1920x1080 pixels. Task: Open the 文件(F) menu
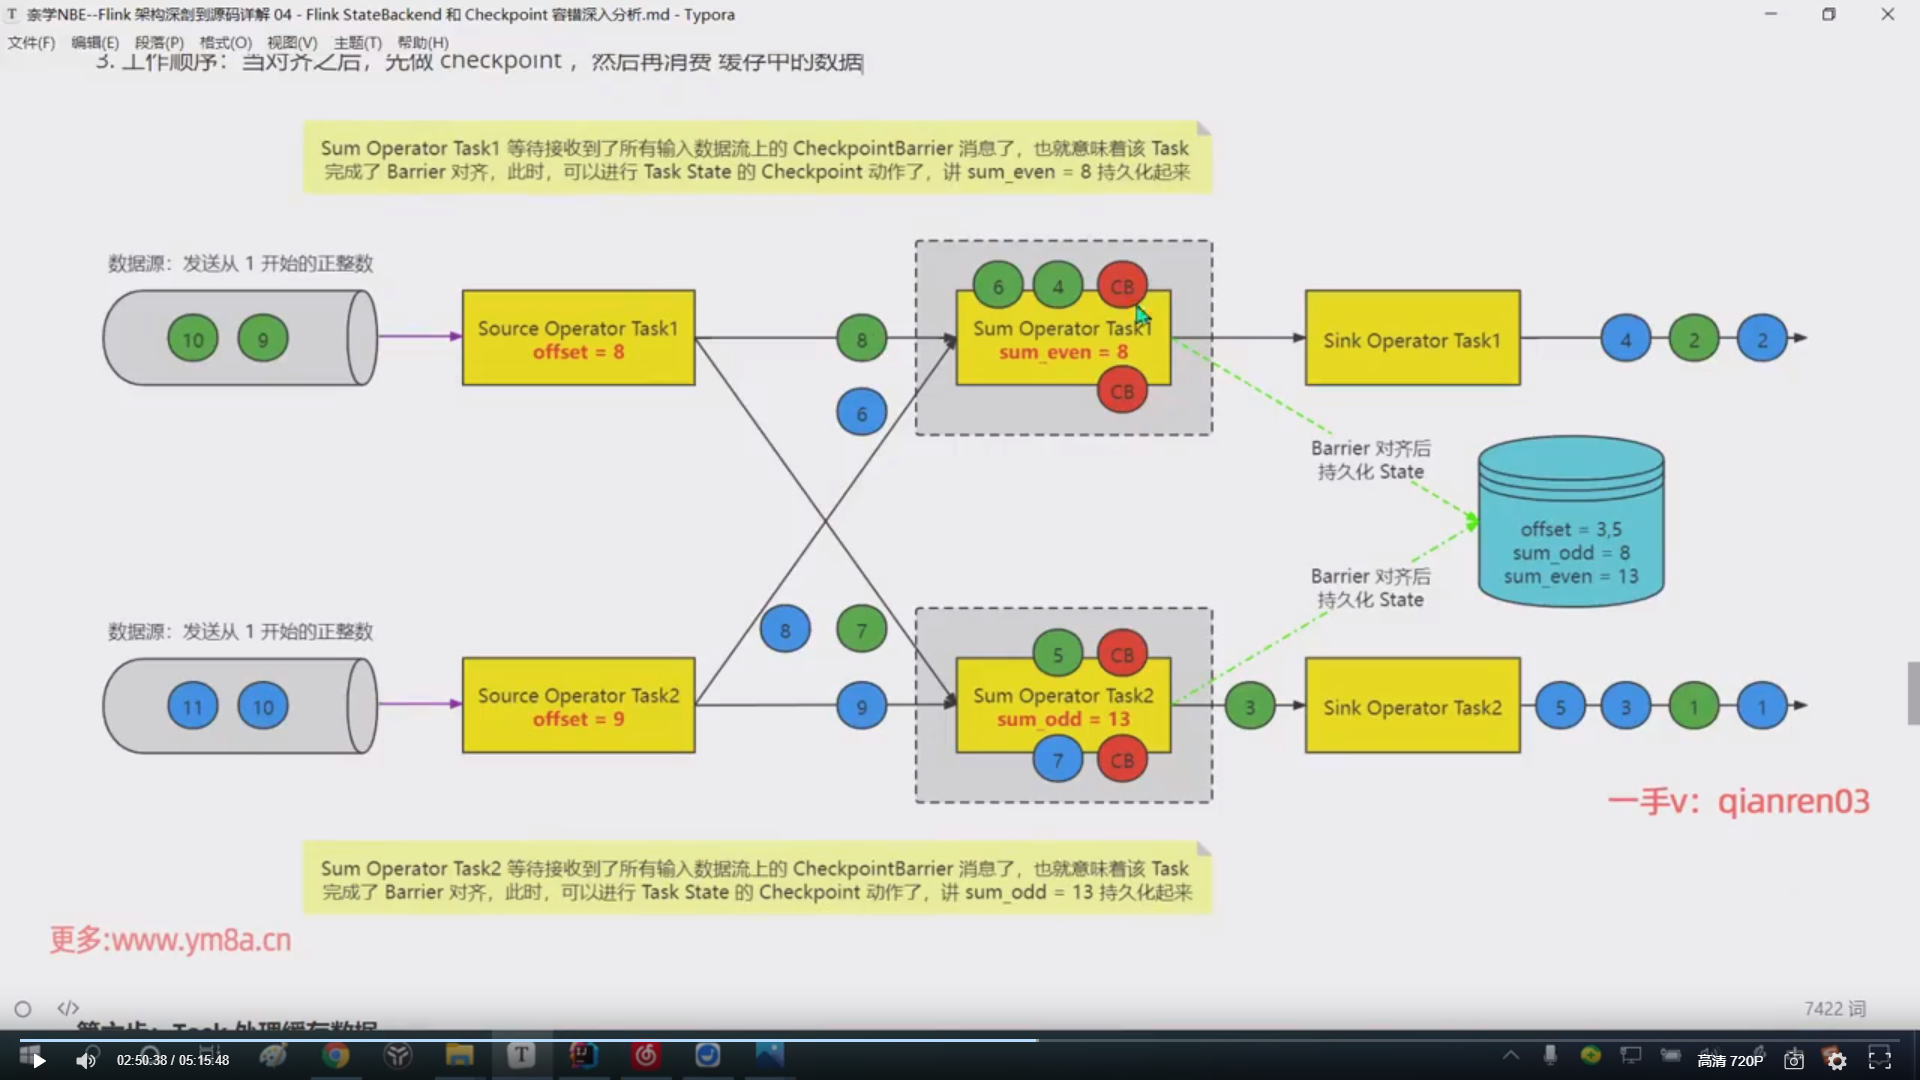(31, 42)
